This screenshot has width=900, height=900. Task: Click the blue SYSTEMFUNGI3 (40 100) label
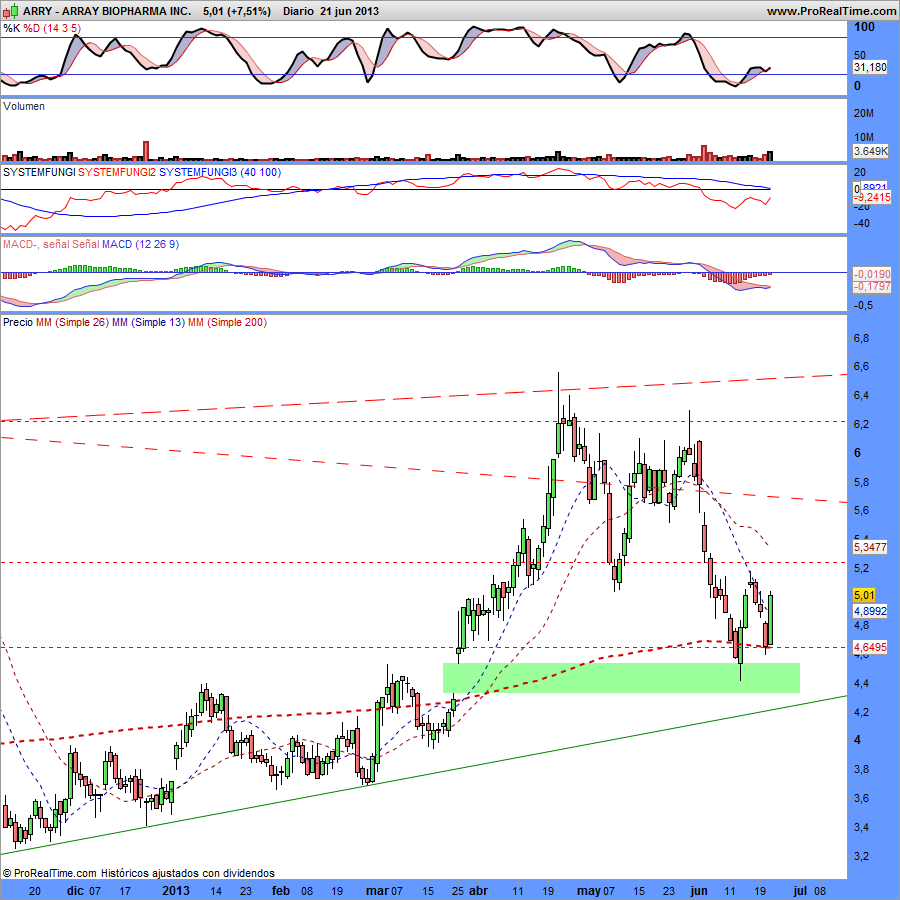(x=220, y=172)
